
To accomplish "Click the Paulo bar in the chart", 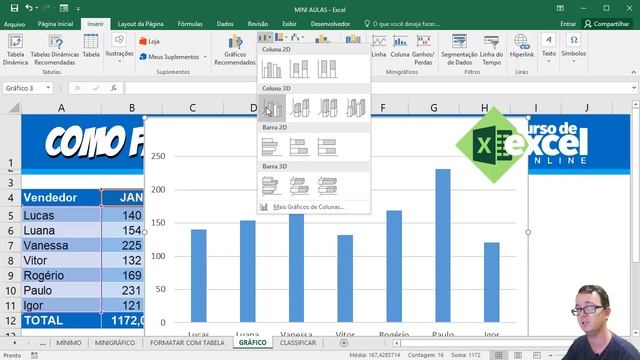I will 443,246.
